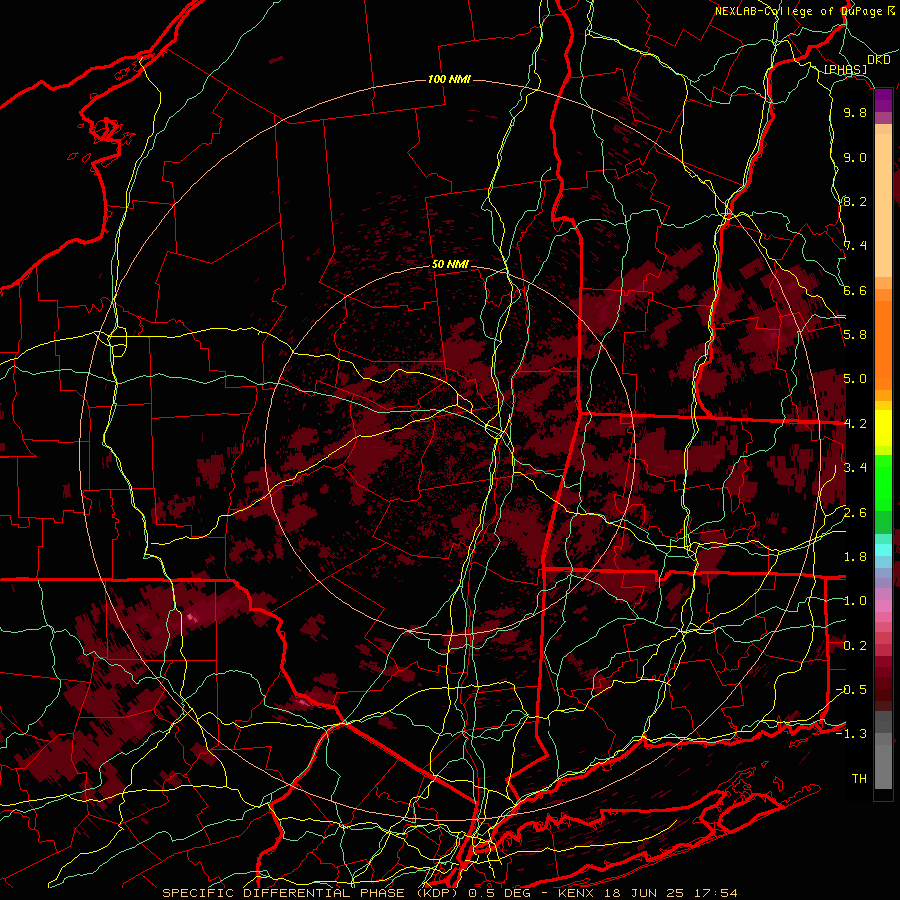Click the [PHAS] units label
Image resolution: width=900 pixels, height=900 pixels.
[x=845, y=69]
